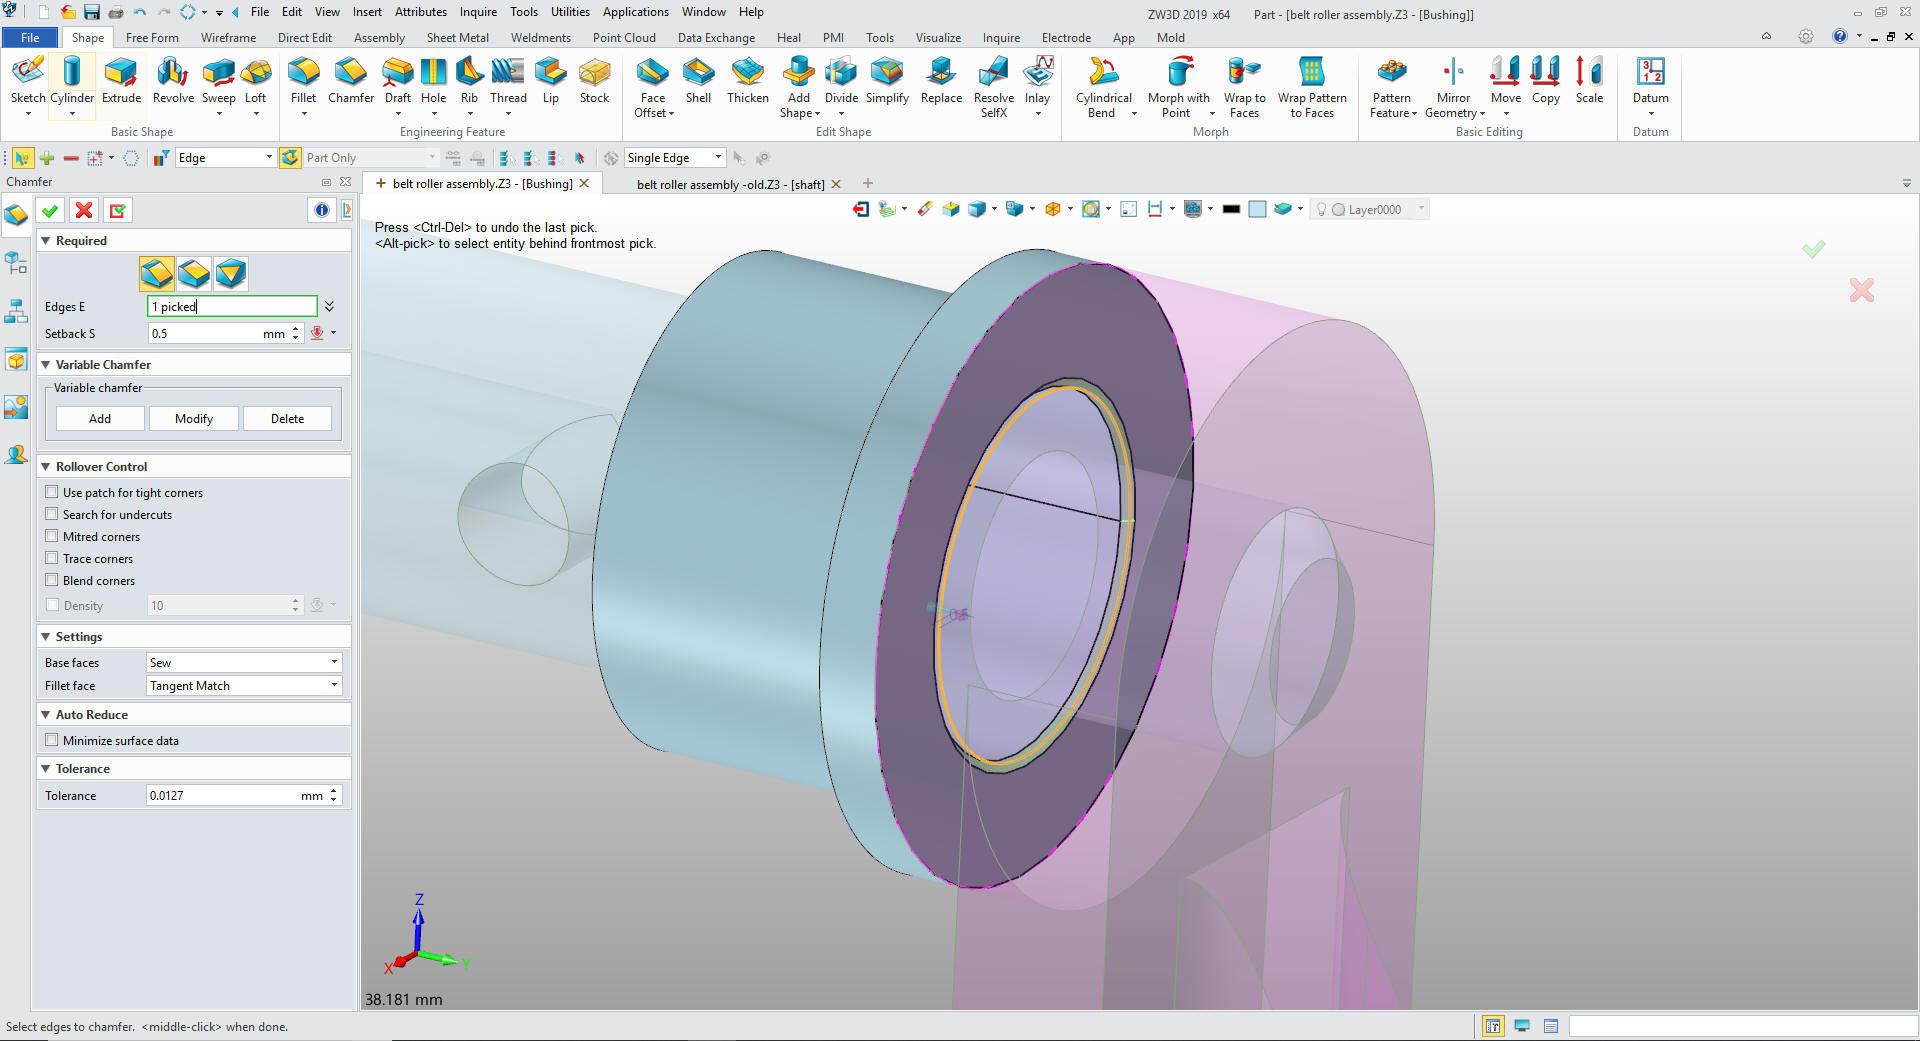Open the Revolve tool
The width and height of the screenshot is (1920, 1041).
[173, 80]
